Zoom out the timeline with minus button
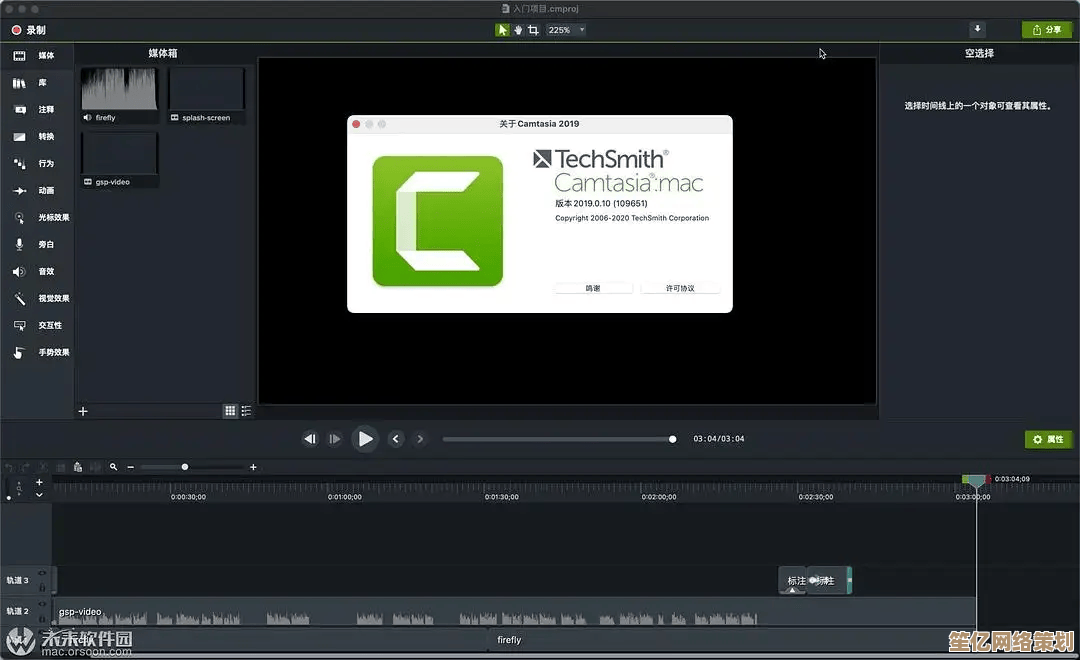The width and height of the screenshot is (1080, 660). [131, 467]
